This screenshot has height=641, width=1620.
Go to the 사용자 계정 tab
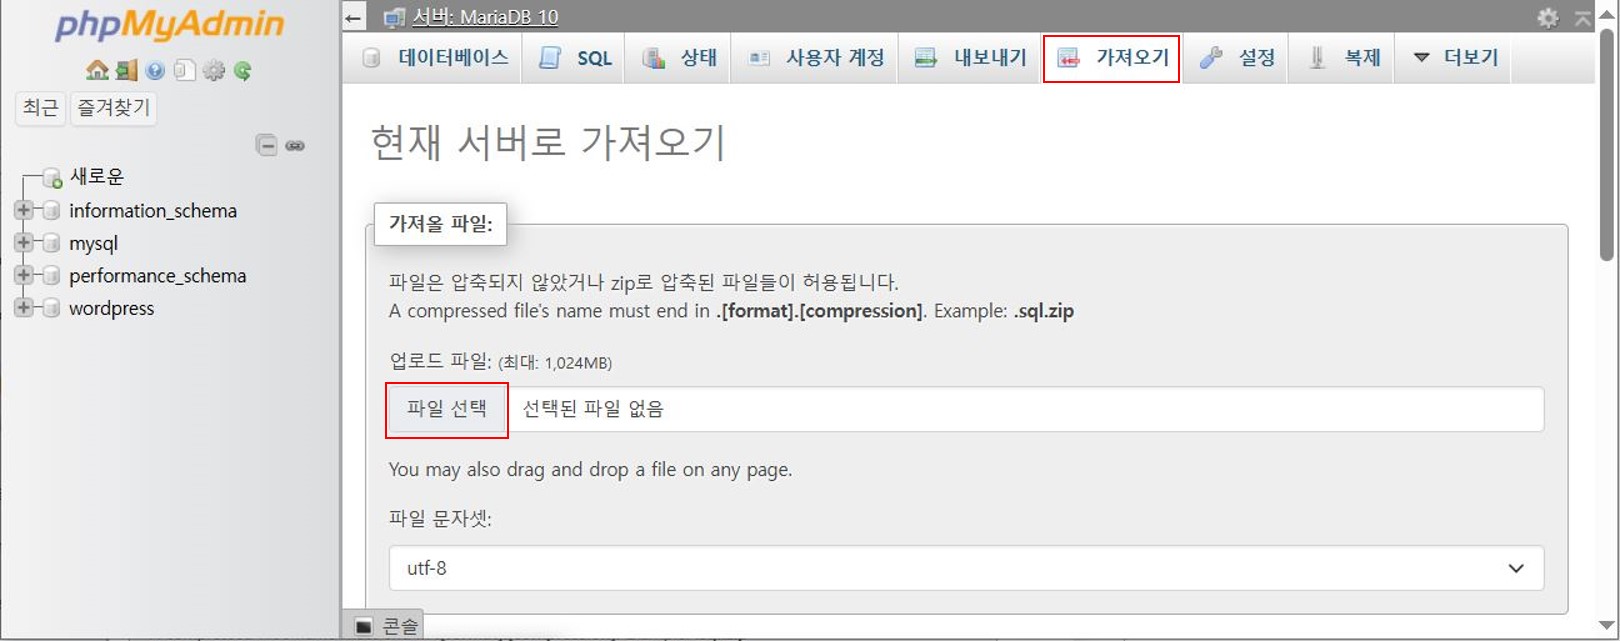(x=816, y=58)
